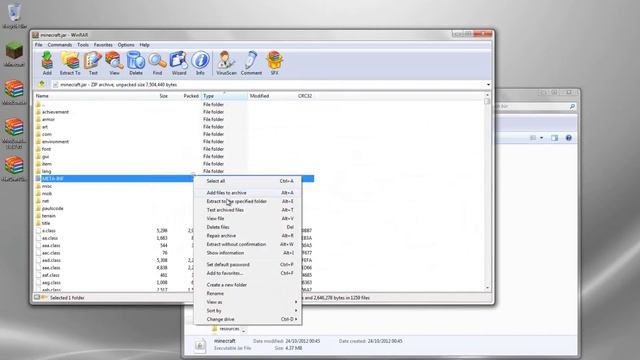Choose Create a new folder
The image size is (640, 360).
(x=248, y=285)
